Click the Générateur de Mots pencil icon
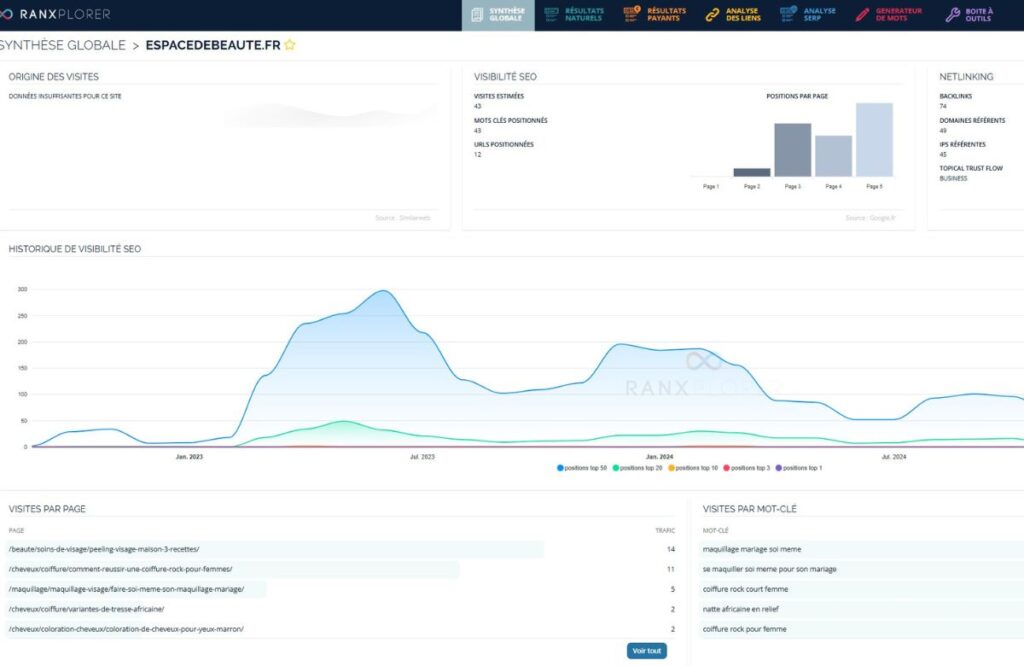This screenshot has height=666, width=1024. pyautogui.click(x=863, y=14)
